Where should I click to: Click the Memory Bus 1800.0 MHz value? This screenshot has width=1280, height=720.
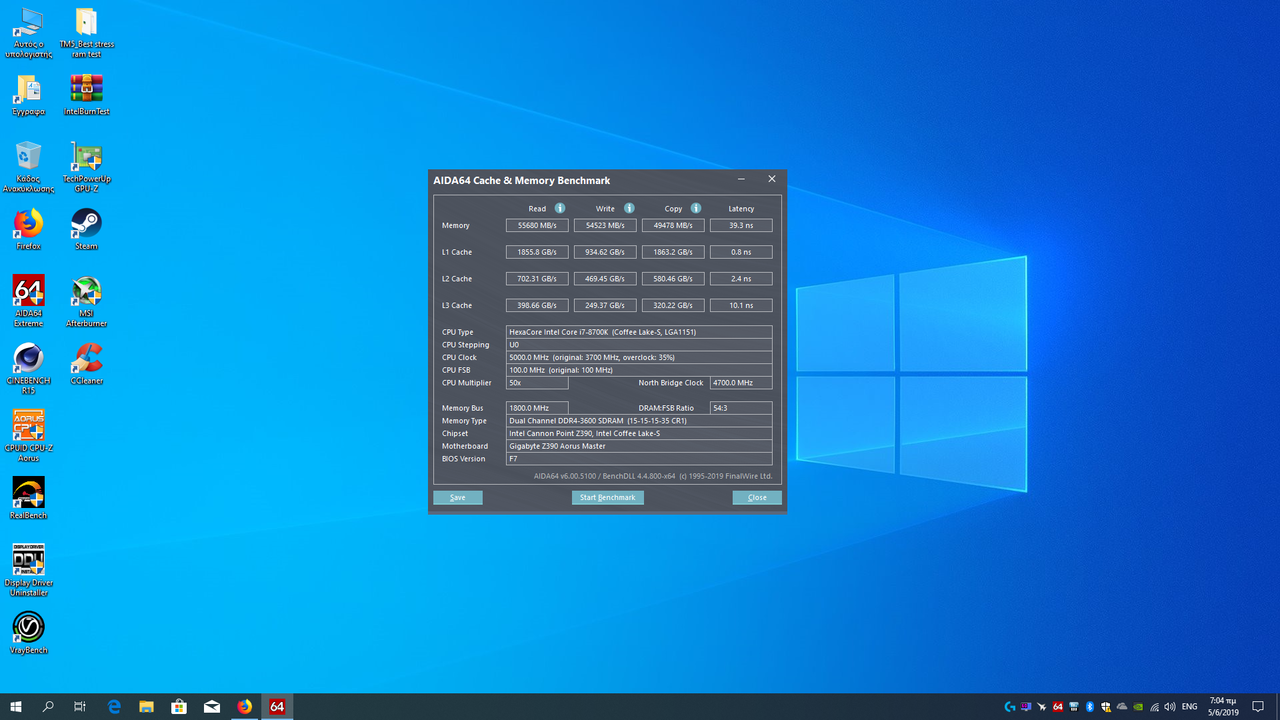click(x=537, y=408)
